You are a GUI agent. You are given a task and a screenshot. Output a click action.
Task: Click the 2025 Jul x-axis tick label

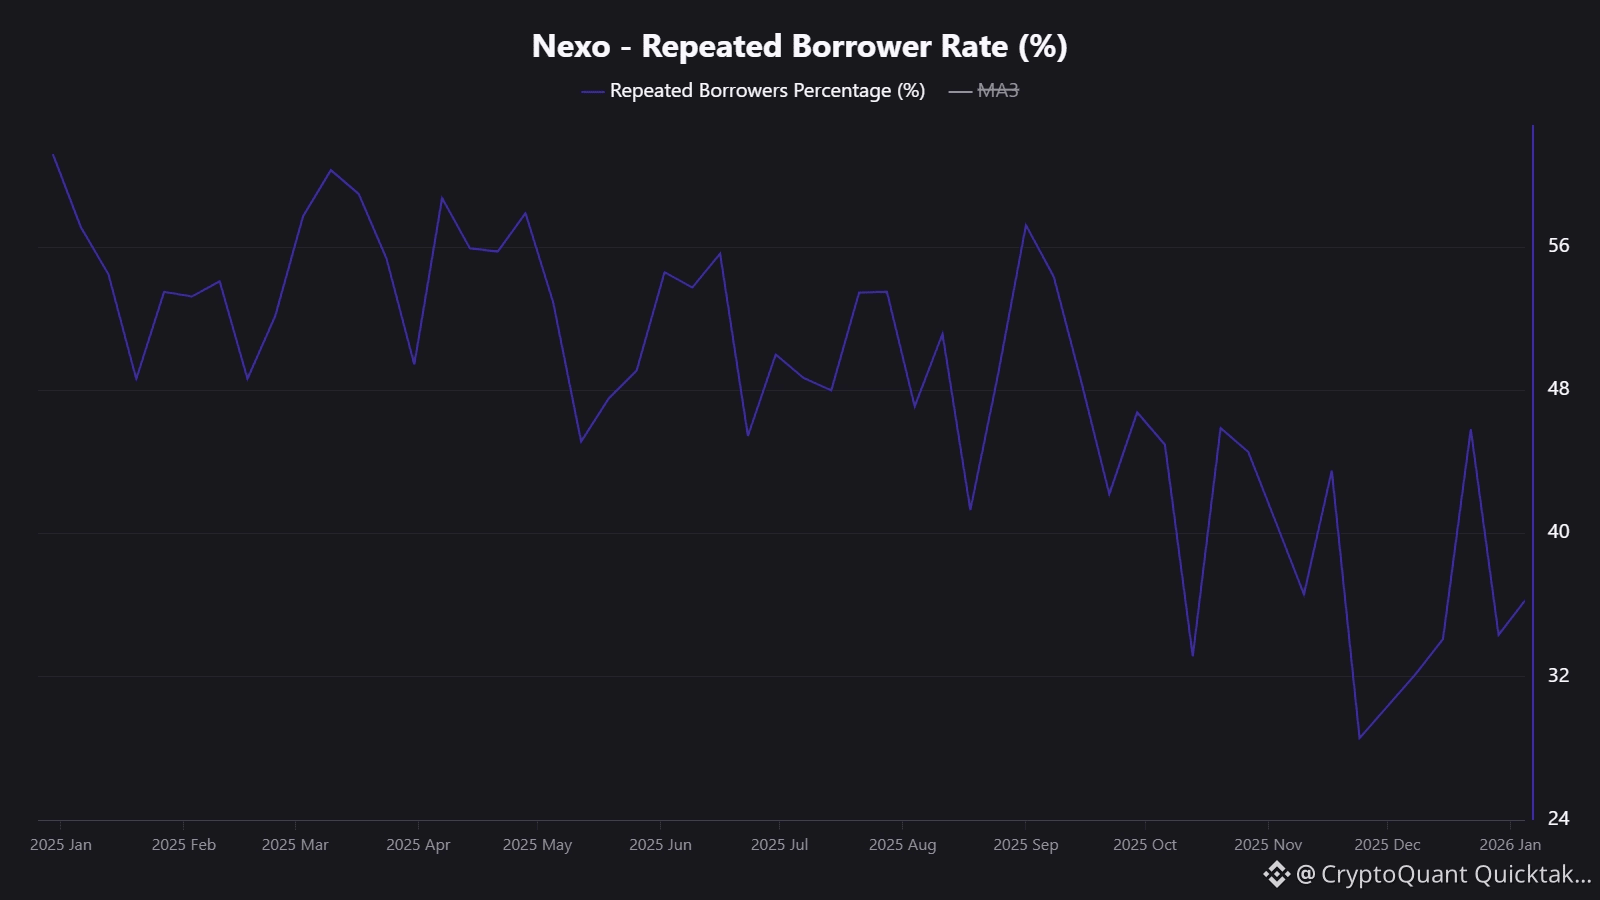click(x=779, y=845)
